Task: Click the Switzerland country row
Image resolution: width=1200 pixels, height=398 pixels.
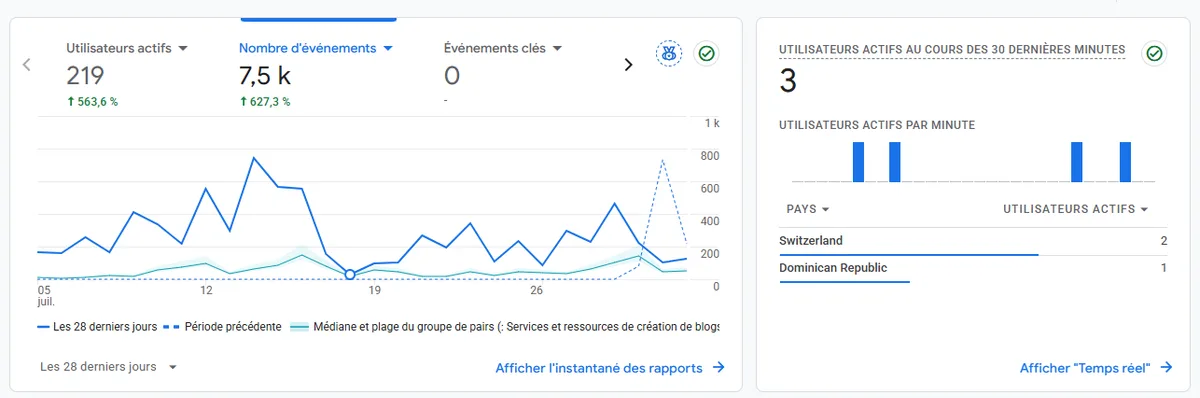Action: click(x=973, y=242)
